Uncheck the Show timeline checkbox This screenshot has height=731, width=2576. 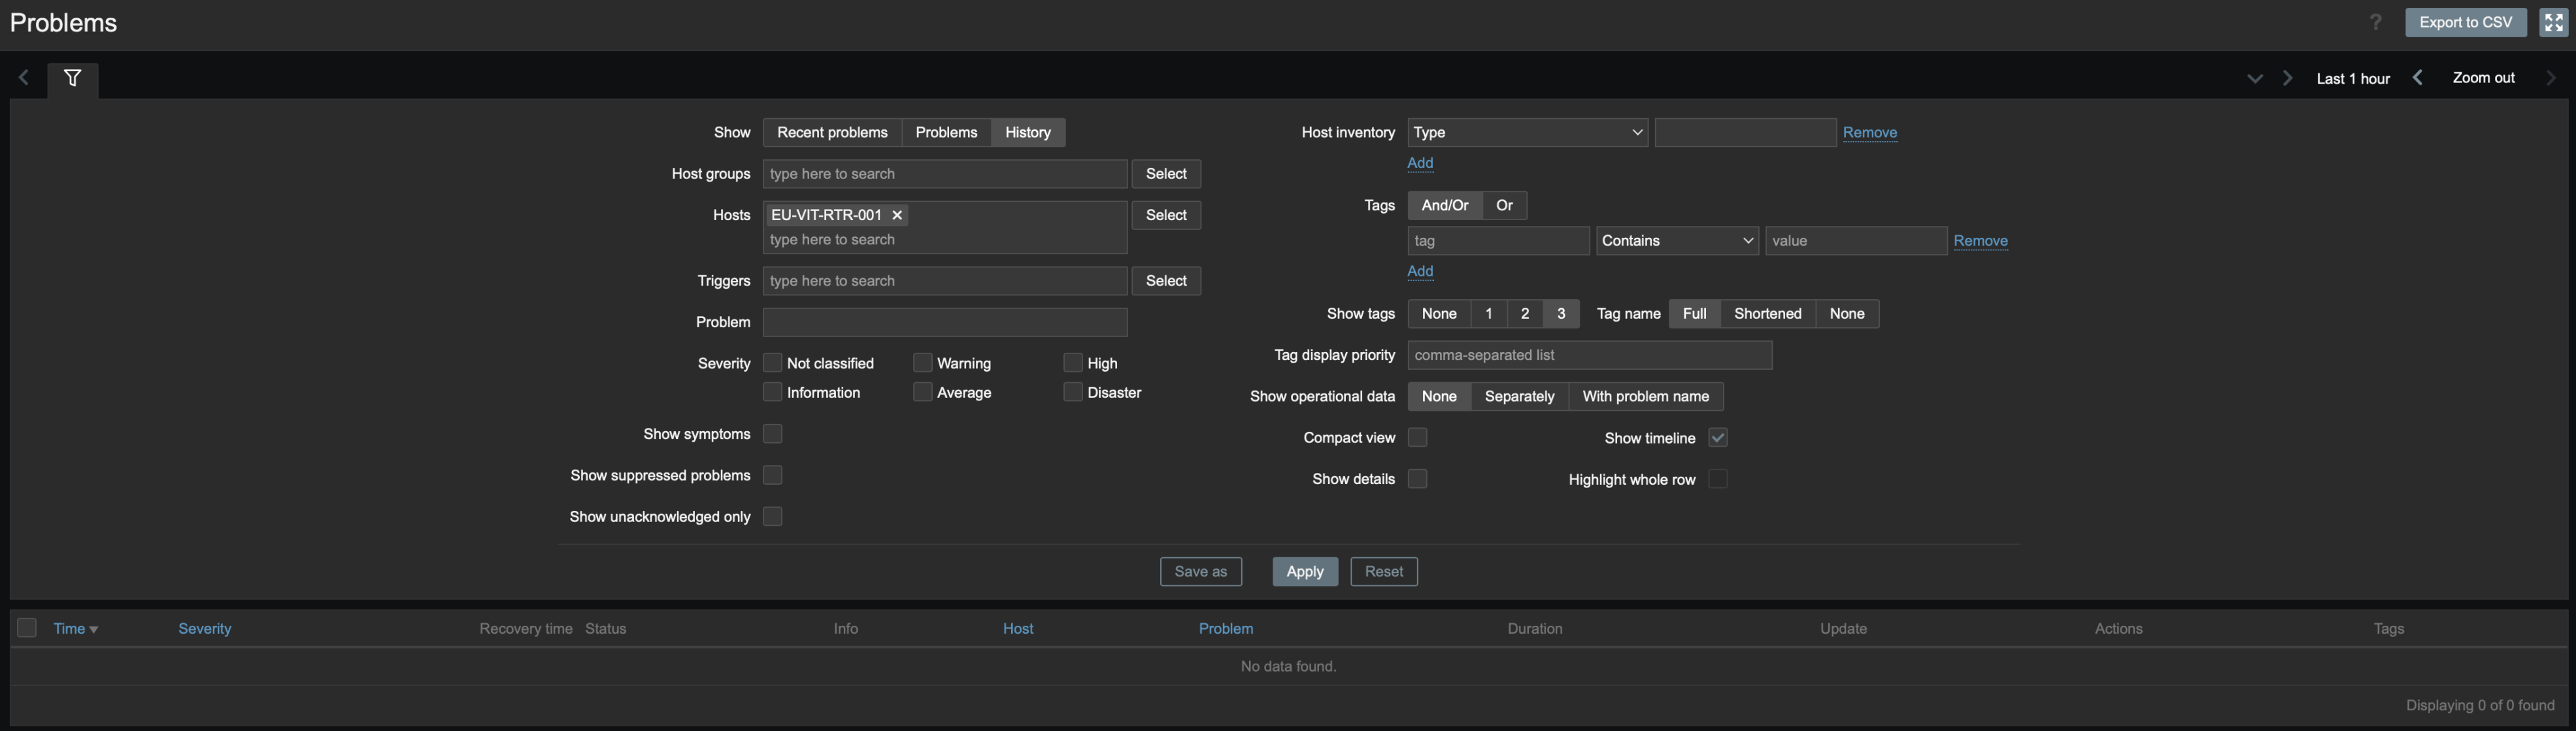coord(1717,438)
